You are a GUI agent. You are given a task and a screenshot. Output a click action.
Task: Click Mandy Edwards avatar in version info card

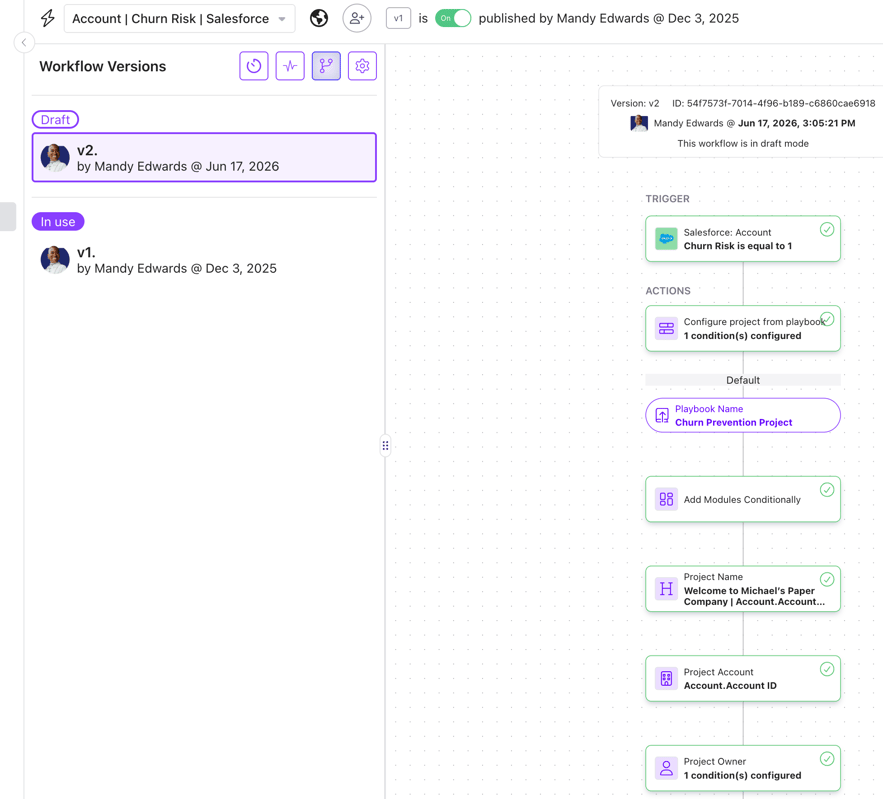[639, 123]
